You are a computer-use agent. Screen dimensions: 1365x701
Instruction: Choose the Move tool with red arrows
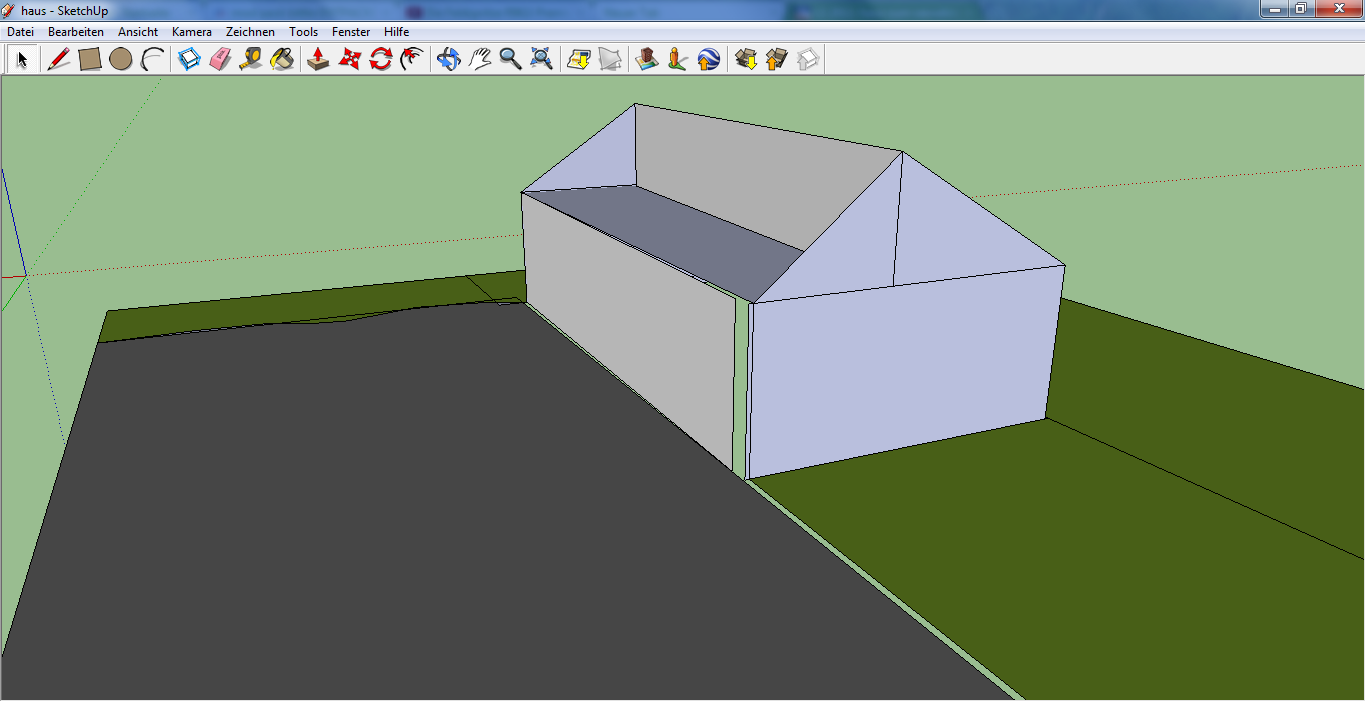tap(349, 59)
